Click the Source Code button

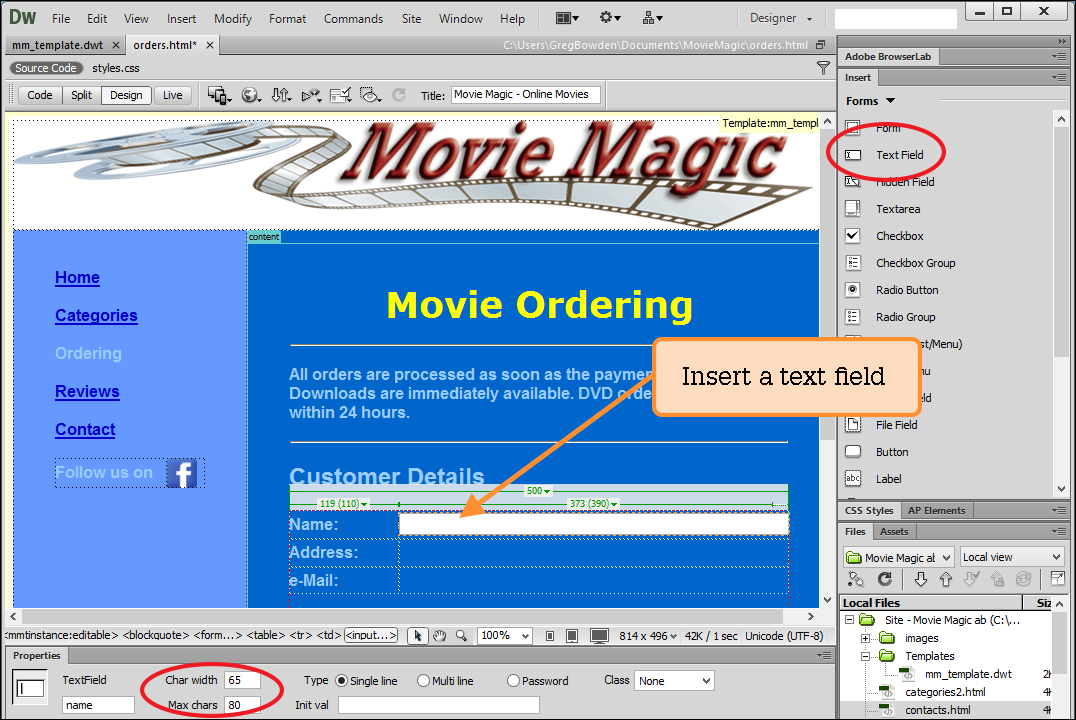pos(46,68)
